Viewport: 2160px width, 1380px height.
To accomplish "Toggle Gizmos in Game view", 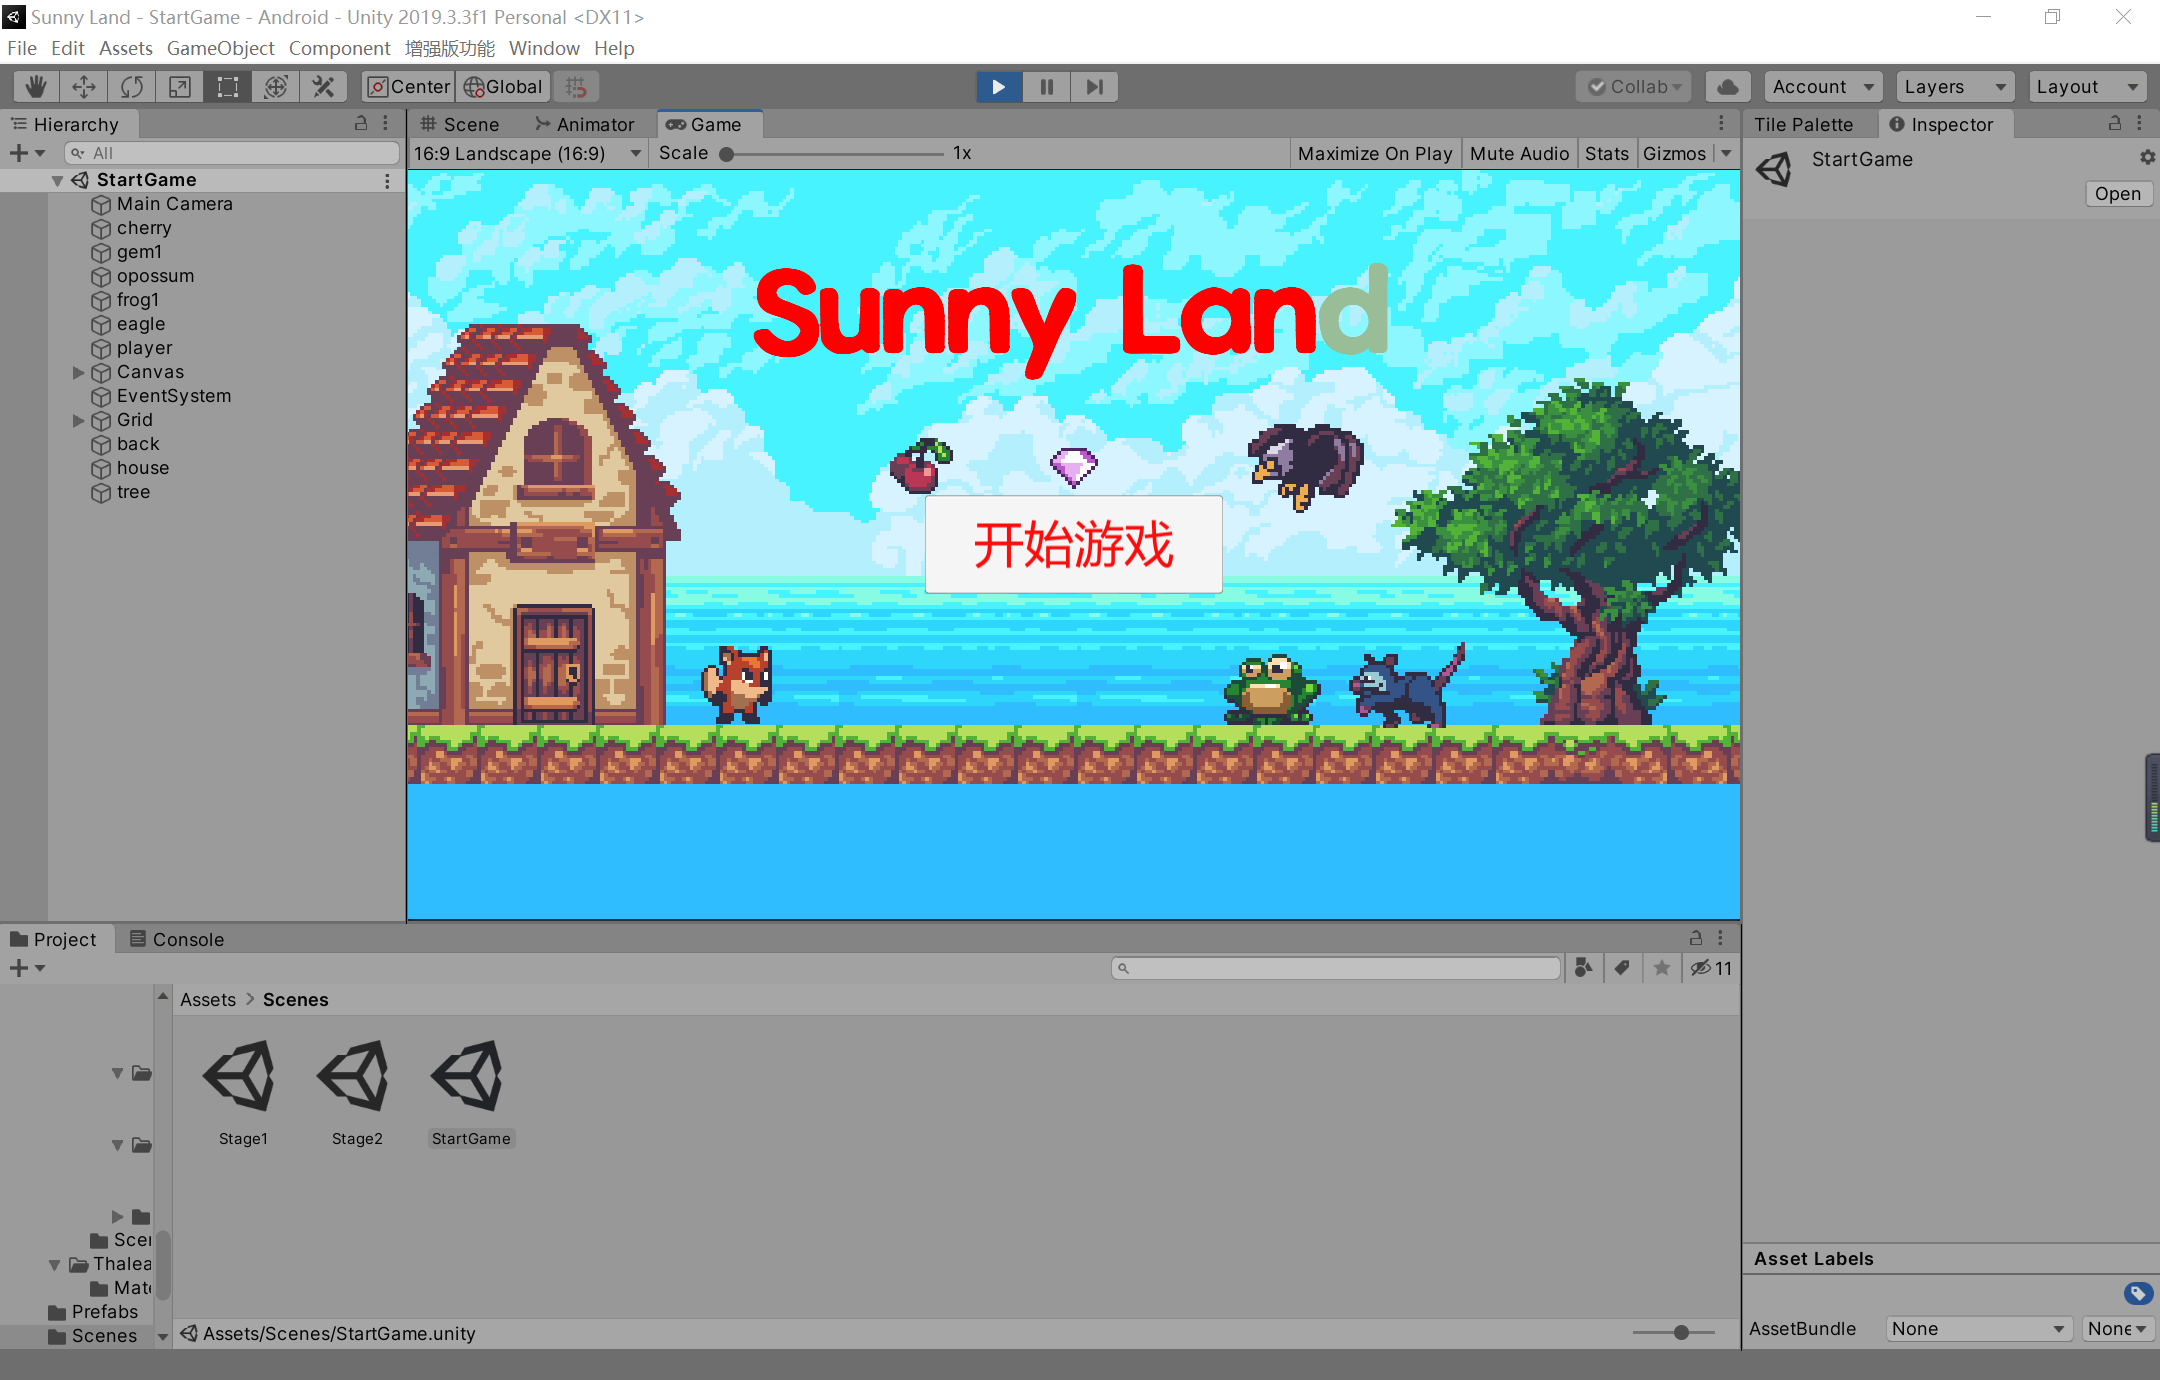I will [x=1674, y=153].
